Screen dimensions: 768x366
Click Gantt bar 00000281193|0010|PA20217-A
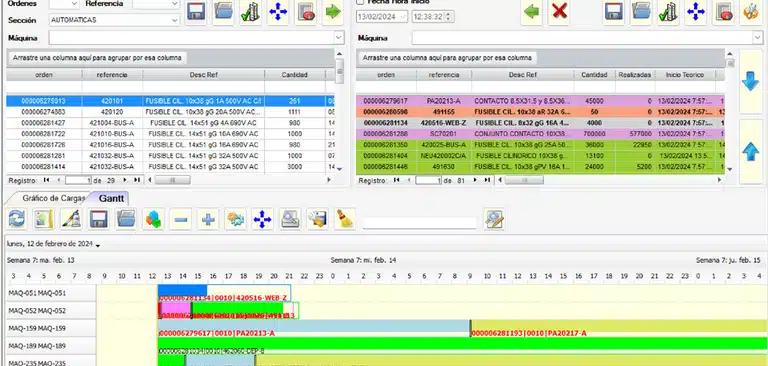(x=619, y=328)
